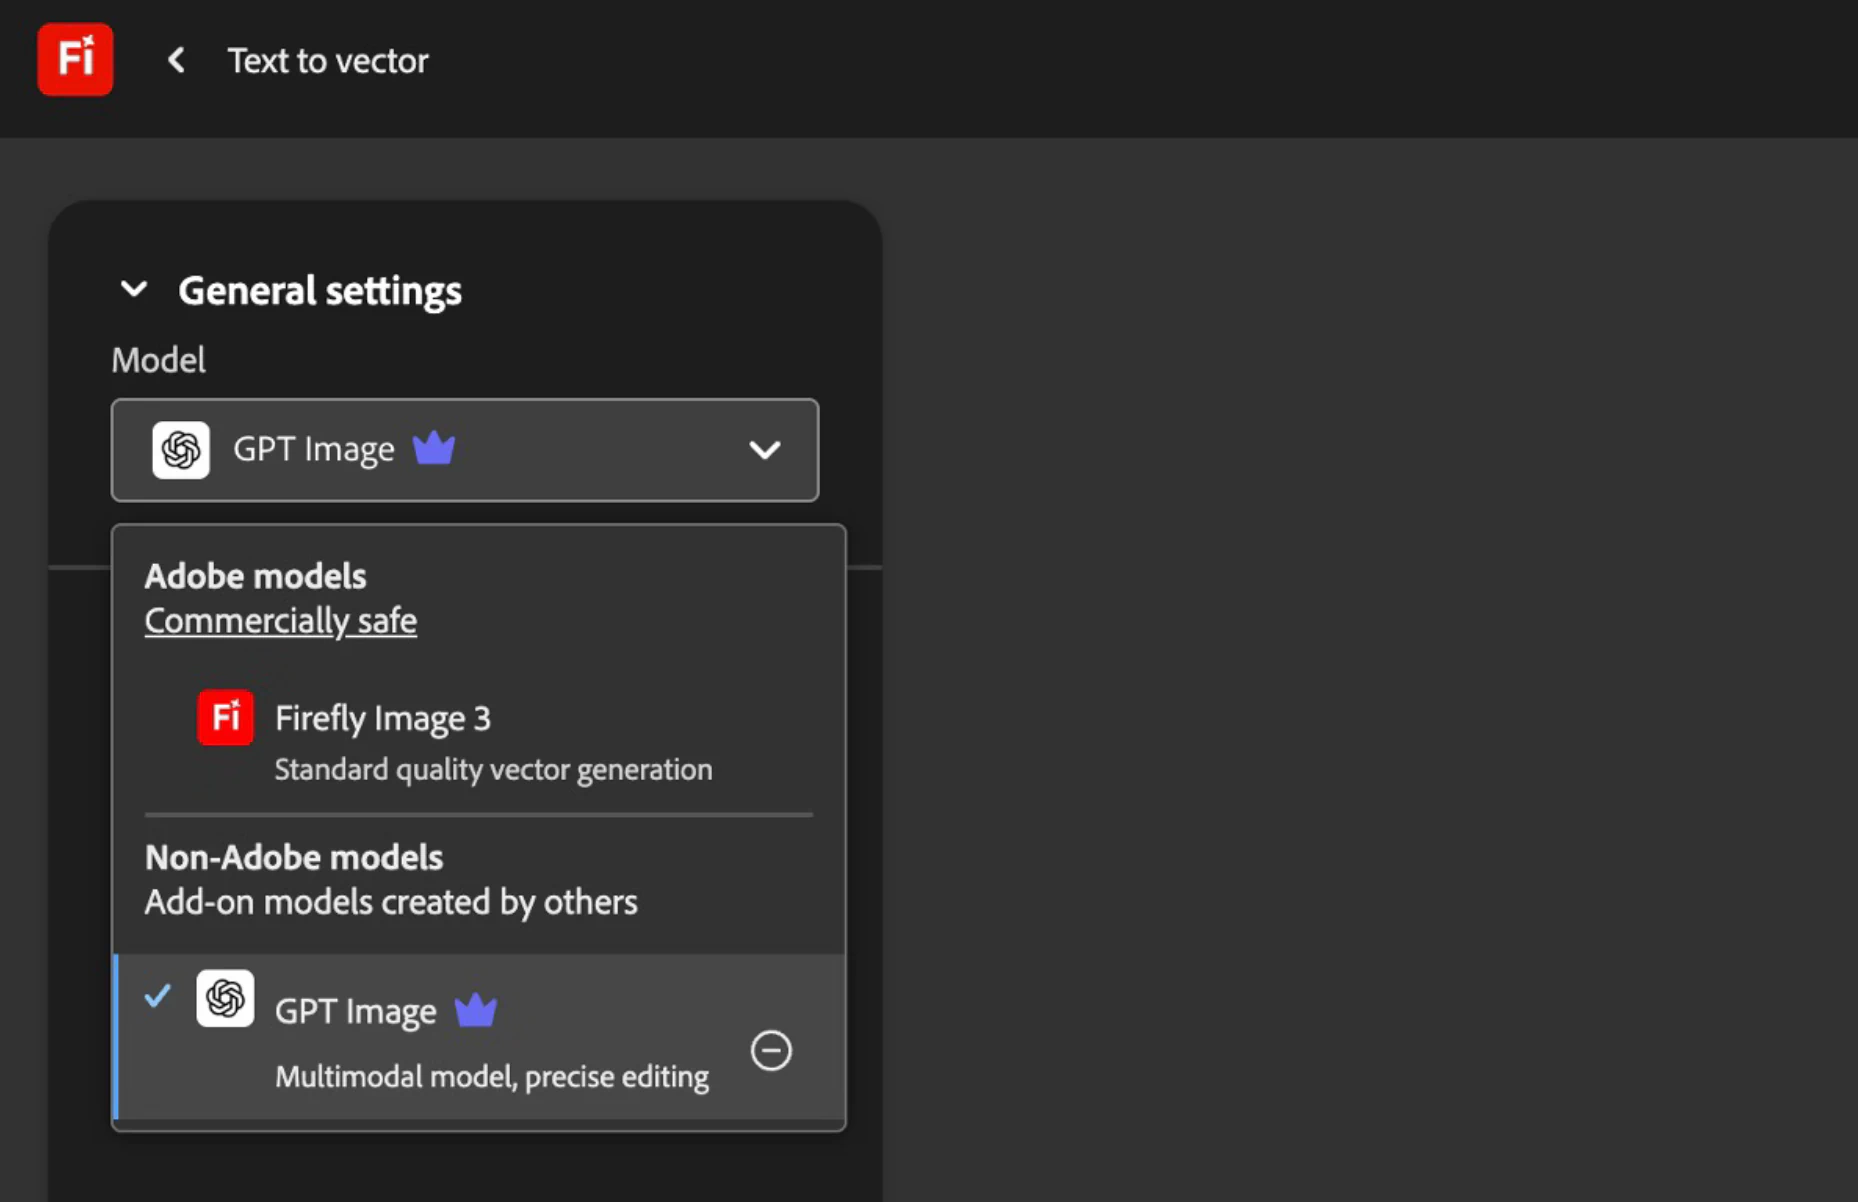The image size is (1858, 1202).
Task: Click the red Fi icon beside Firefly Image 3
Action: [x=225, y=717]
